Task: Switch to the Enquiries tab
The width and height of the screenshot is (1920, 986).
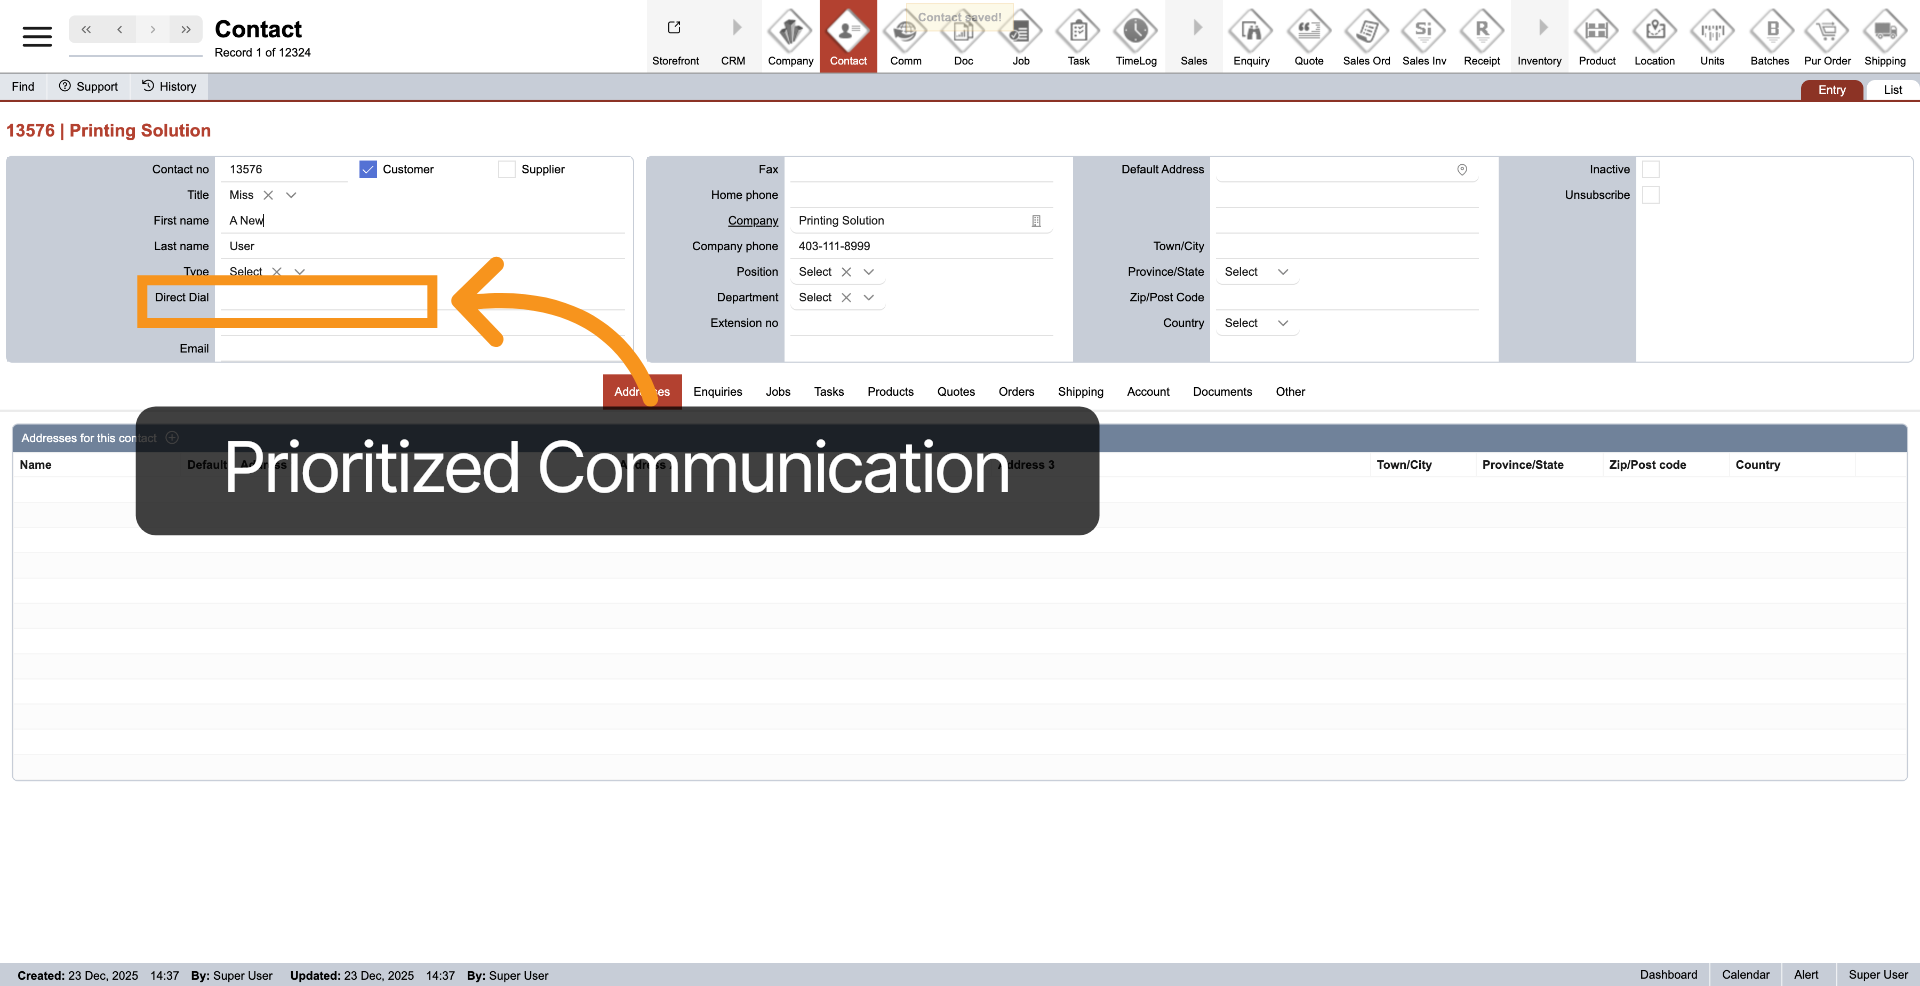Action: (717, 392)
